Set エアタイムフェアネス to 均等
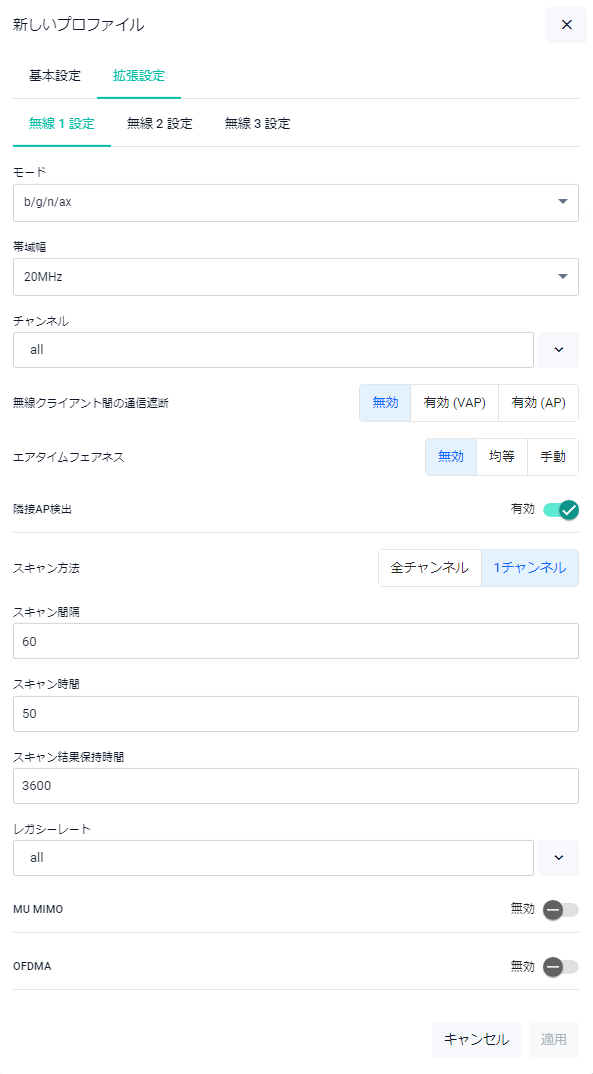The image size is (593, 1074). click(x=502, y=457)
